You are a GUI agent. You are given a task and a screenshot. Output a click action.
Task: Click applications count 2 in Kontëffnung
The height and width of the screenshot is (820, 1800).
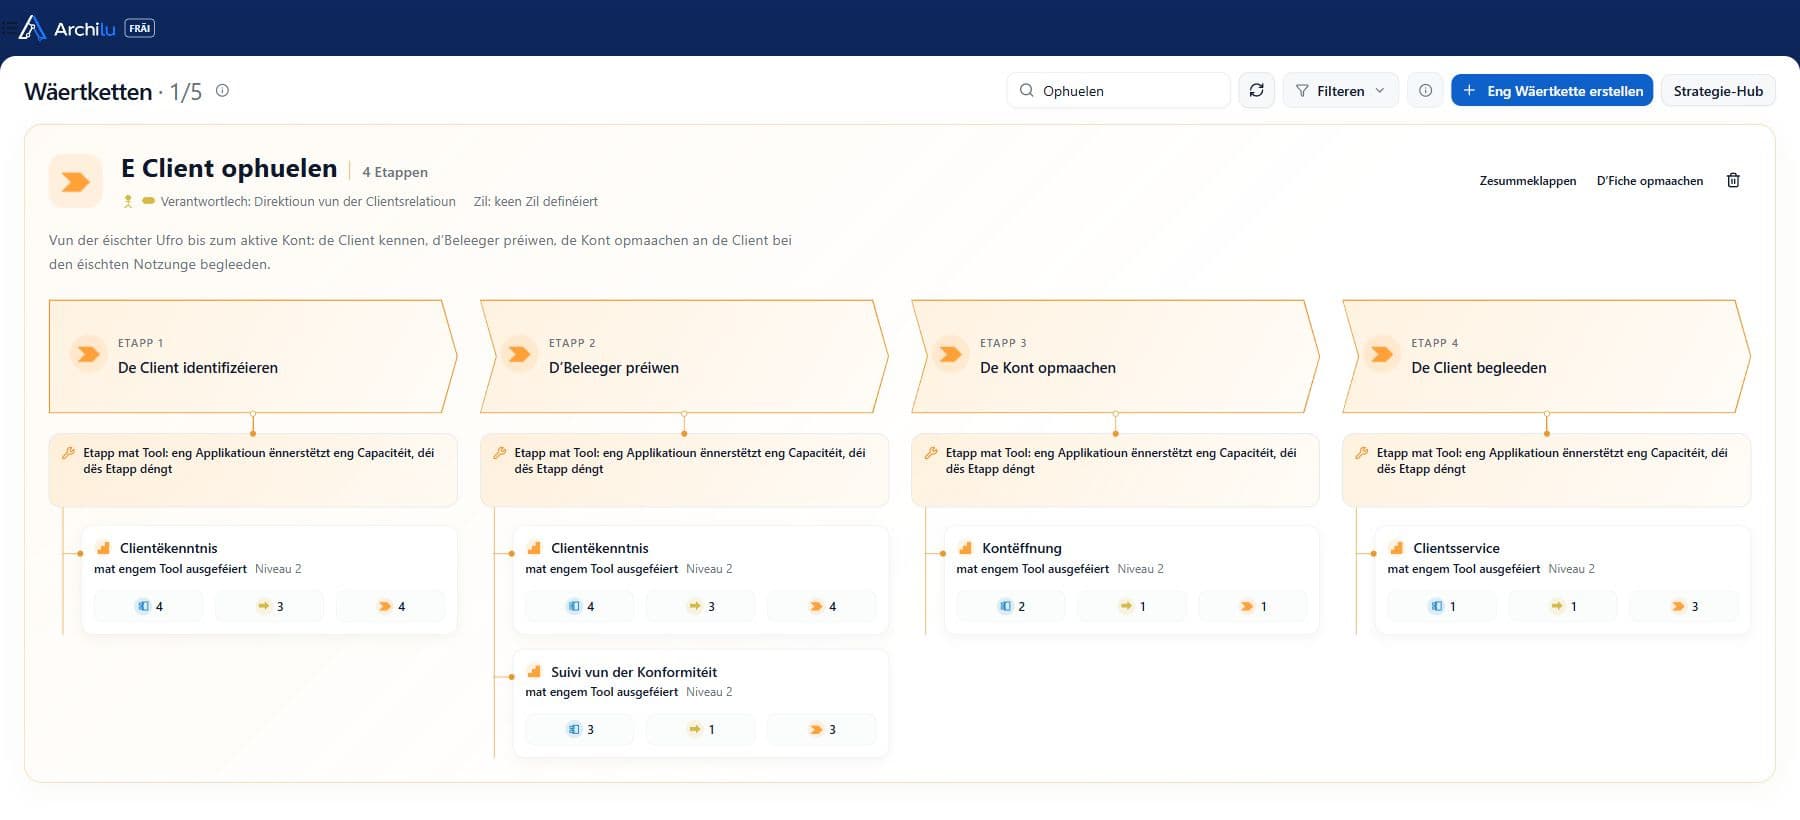1011,606
